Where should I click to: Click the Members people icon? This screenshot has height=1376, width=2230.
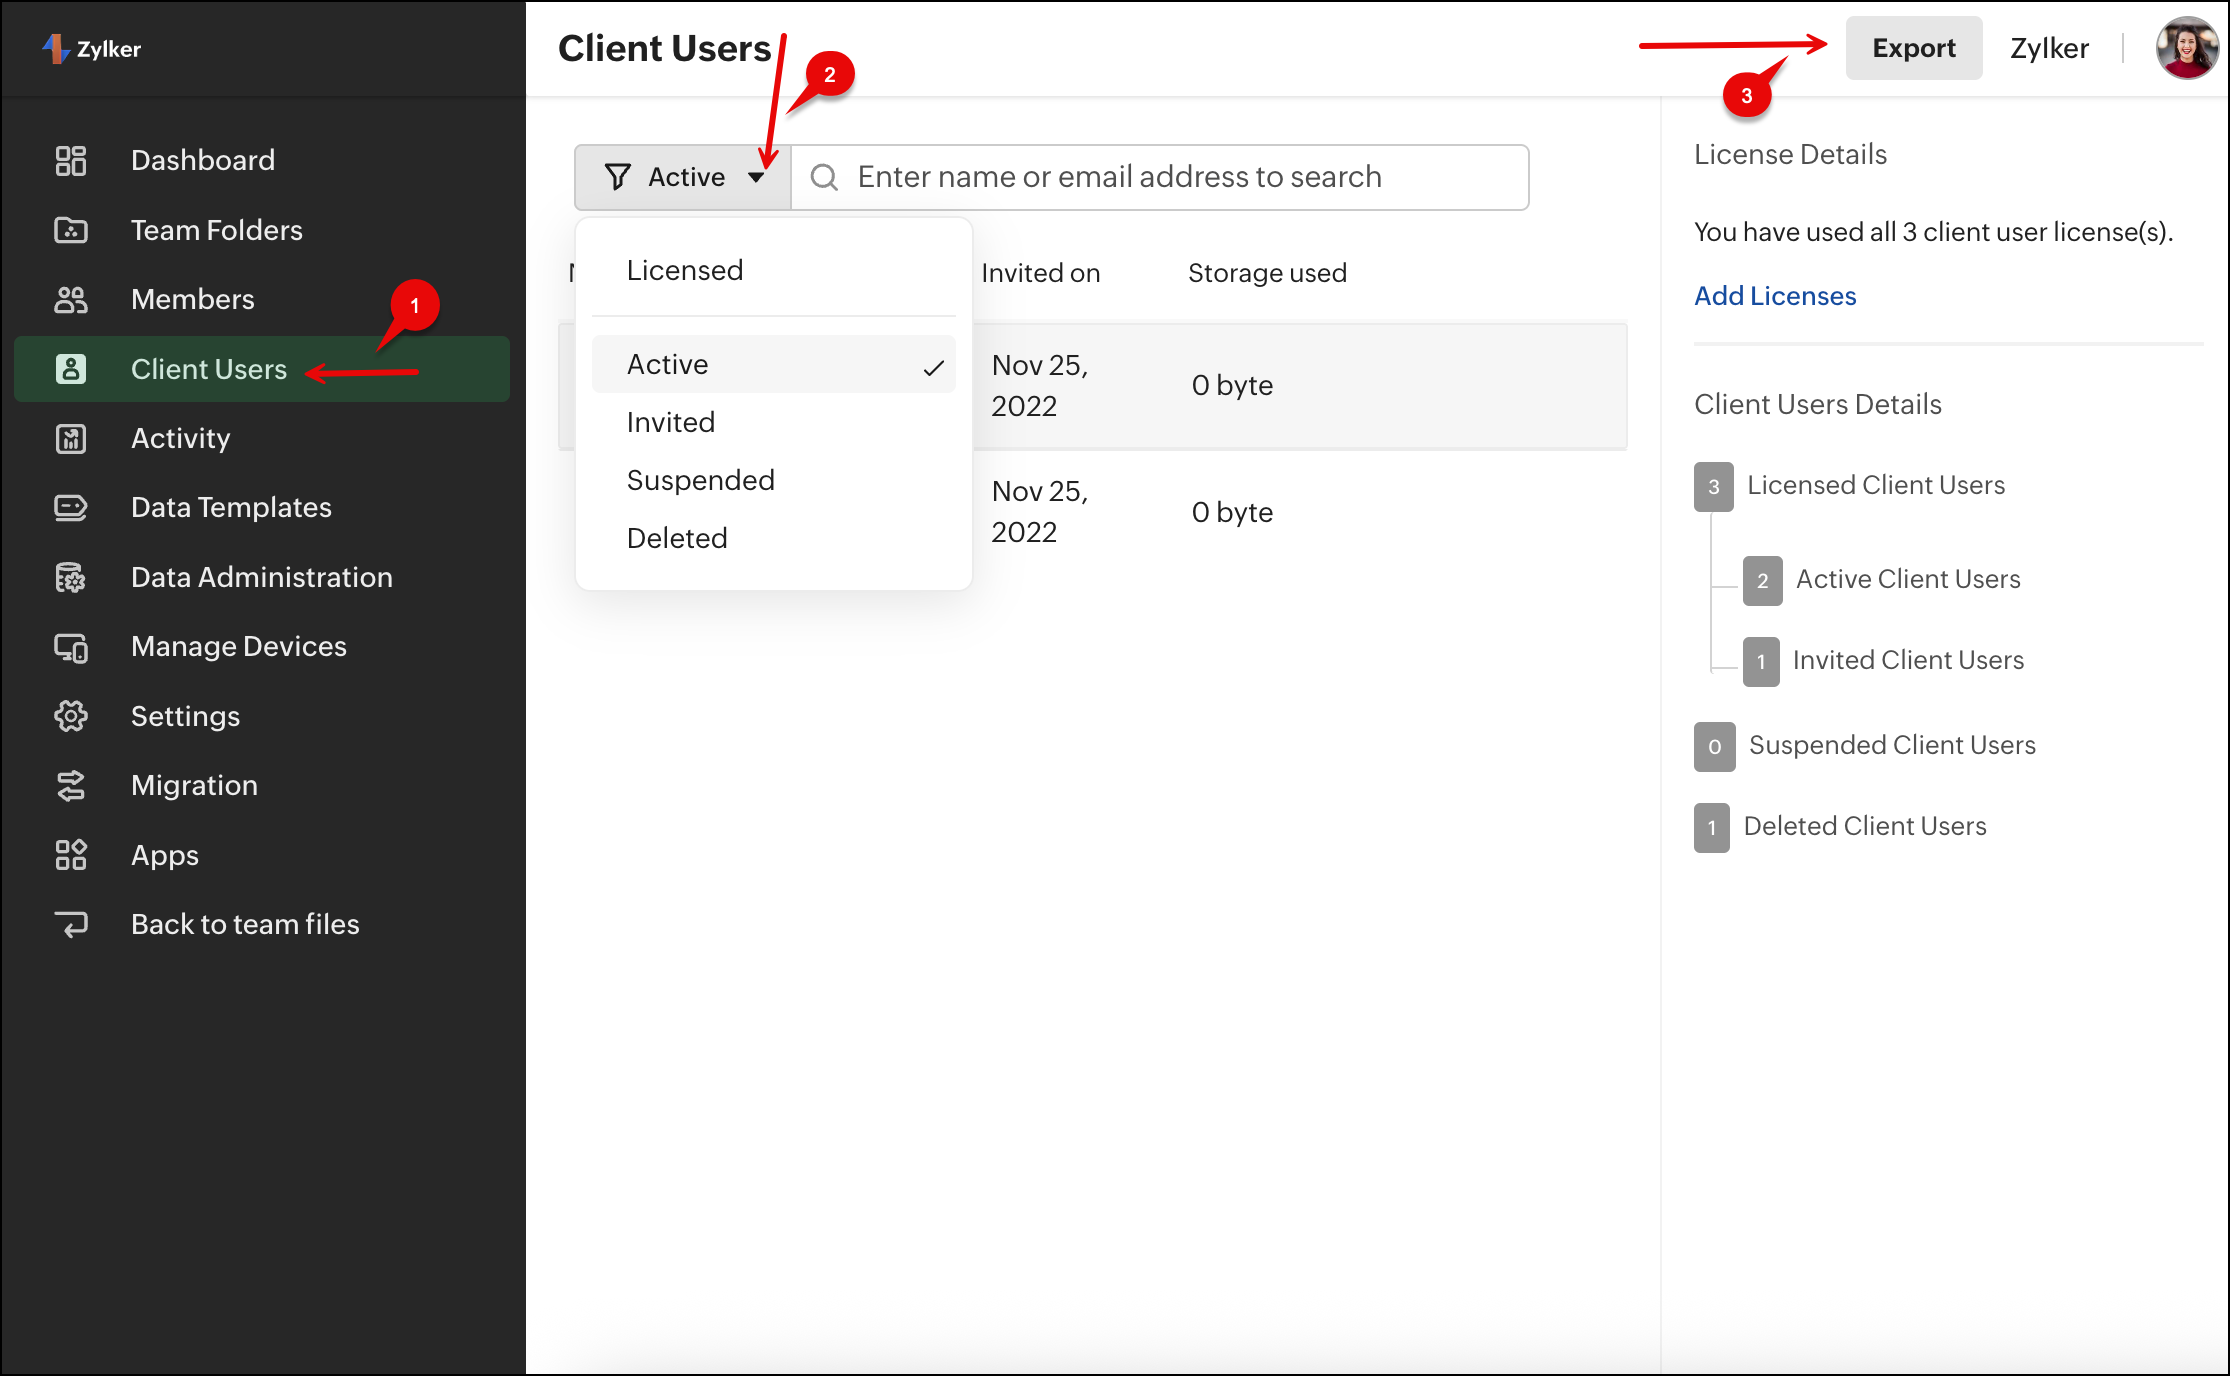[x=71, y=299]
